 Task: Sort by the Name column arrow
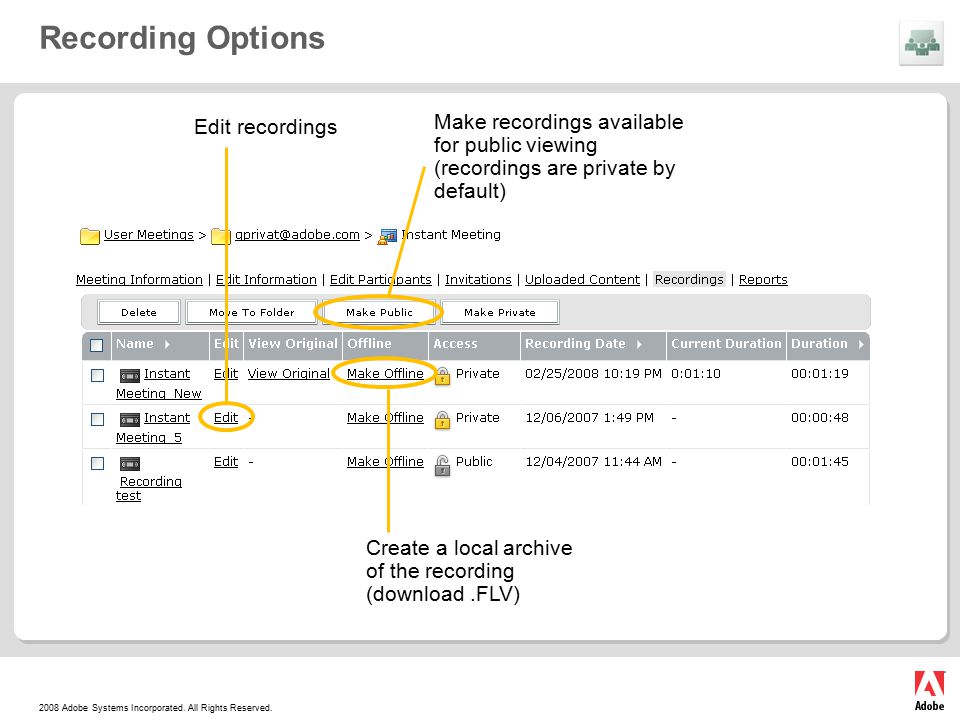(167, 344)
